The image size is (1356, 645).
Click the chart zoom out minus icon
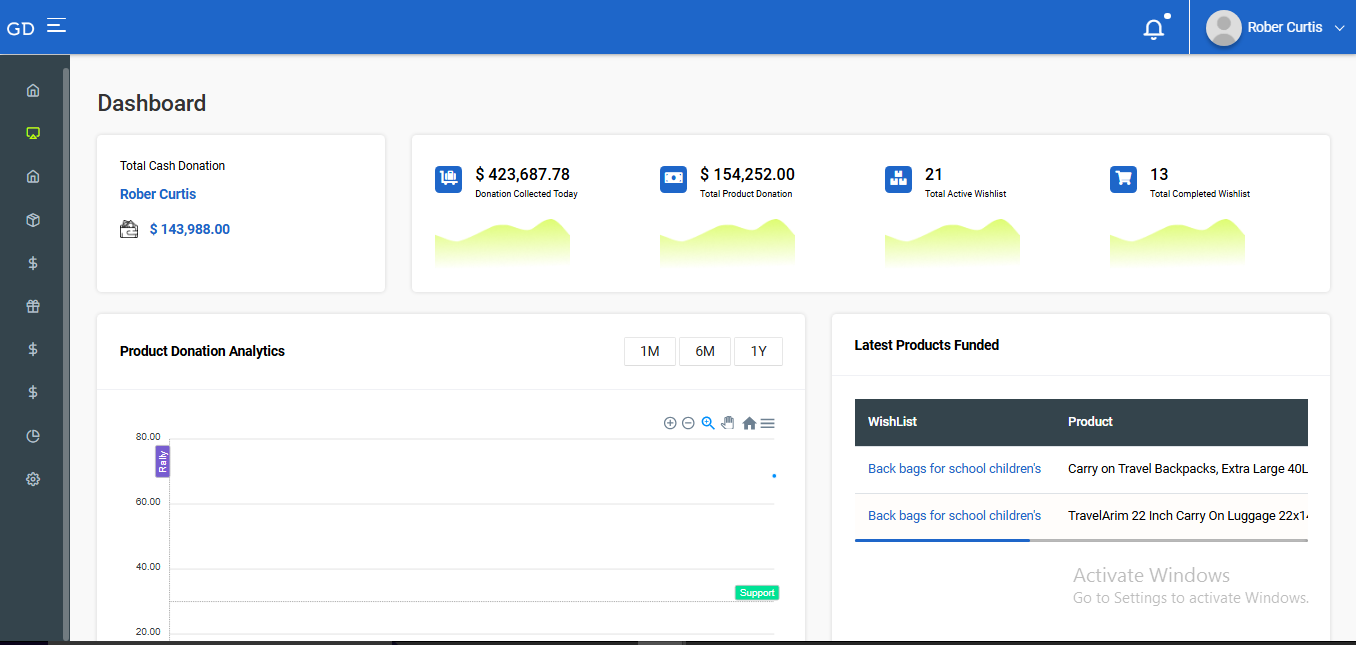click(688, 423)
